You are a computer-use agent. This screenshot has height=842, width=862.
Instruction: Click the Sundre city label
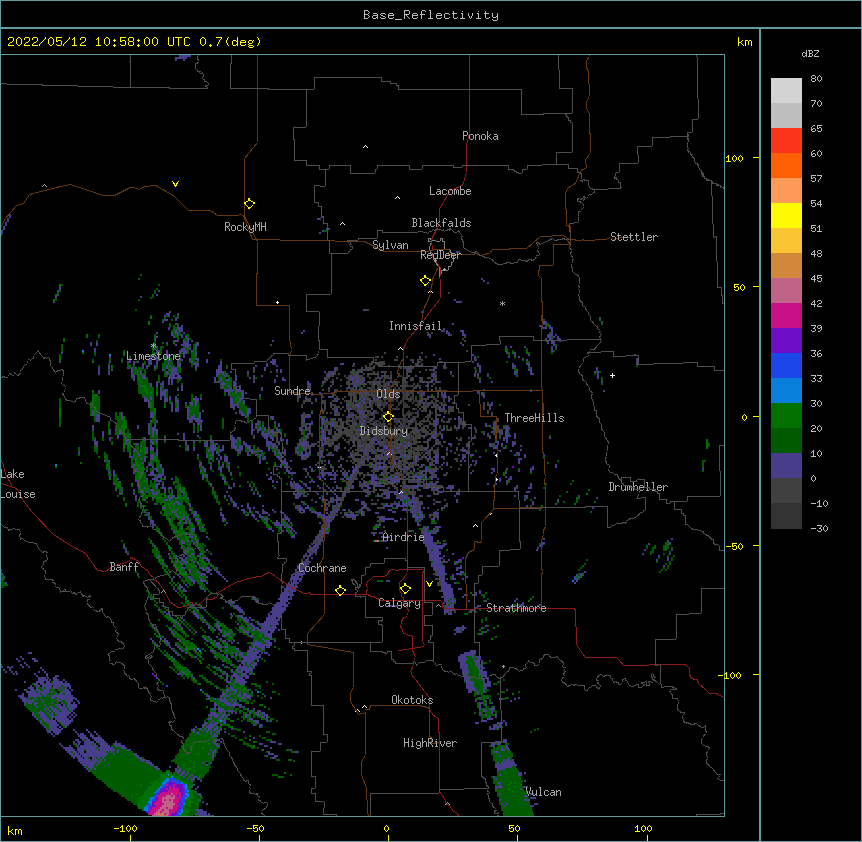[x=292, y=391]
